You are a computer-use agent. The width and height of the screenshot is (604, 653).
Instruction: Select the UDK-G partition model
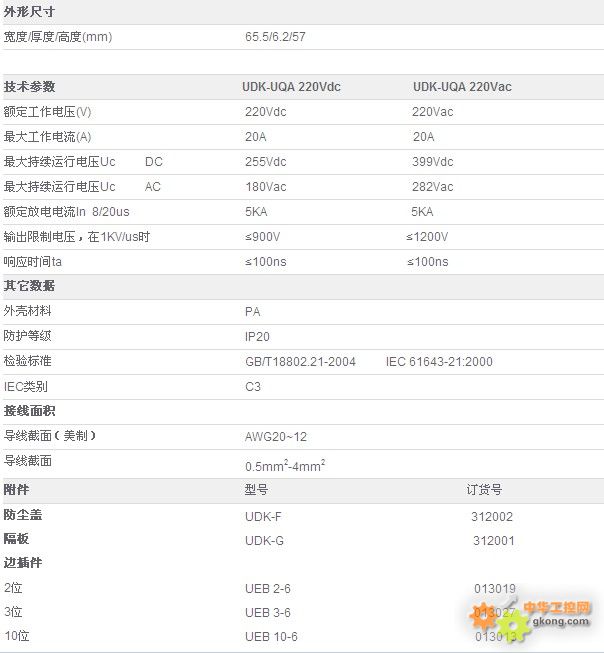pos(265,541)
